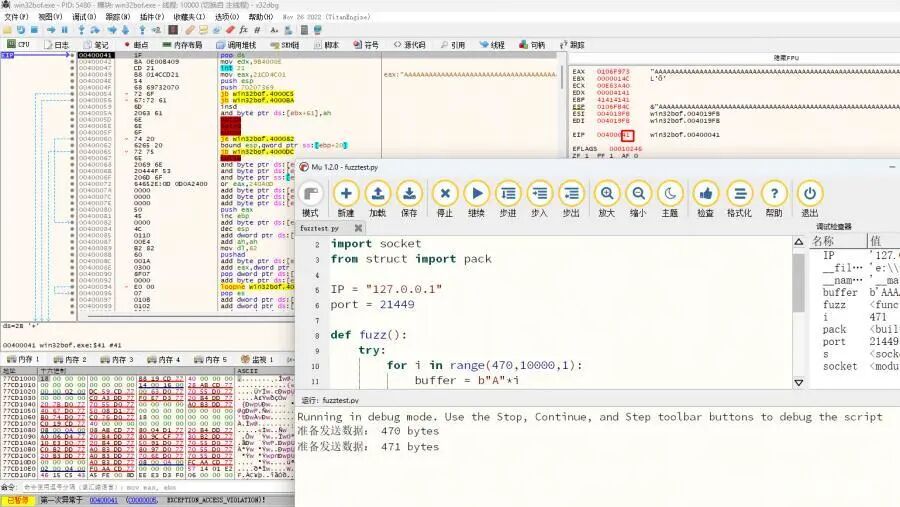Open the 视图 (View) menu in x32dbg
This screenshot has height=507, width=900.
pos(50,17)
